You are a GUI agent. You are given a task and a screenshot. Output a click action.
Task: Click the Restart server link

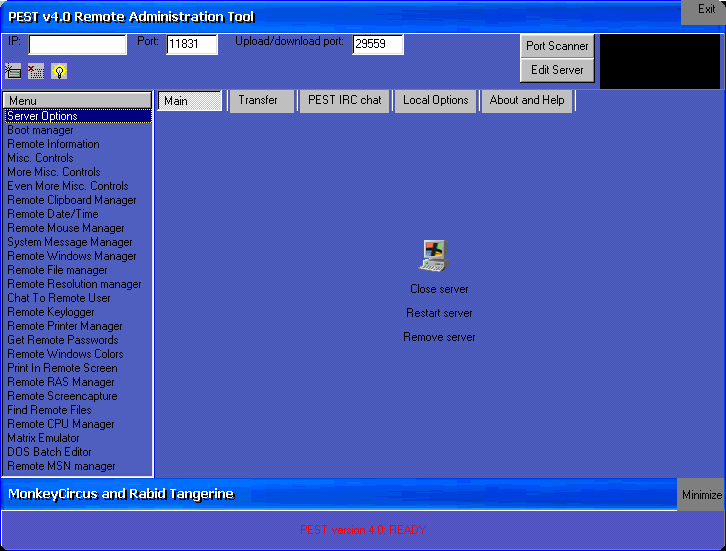pyautogui.click(x=439, y=313)
